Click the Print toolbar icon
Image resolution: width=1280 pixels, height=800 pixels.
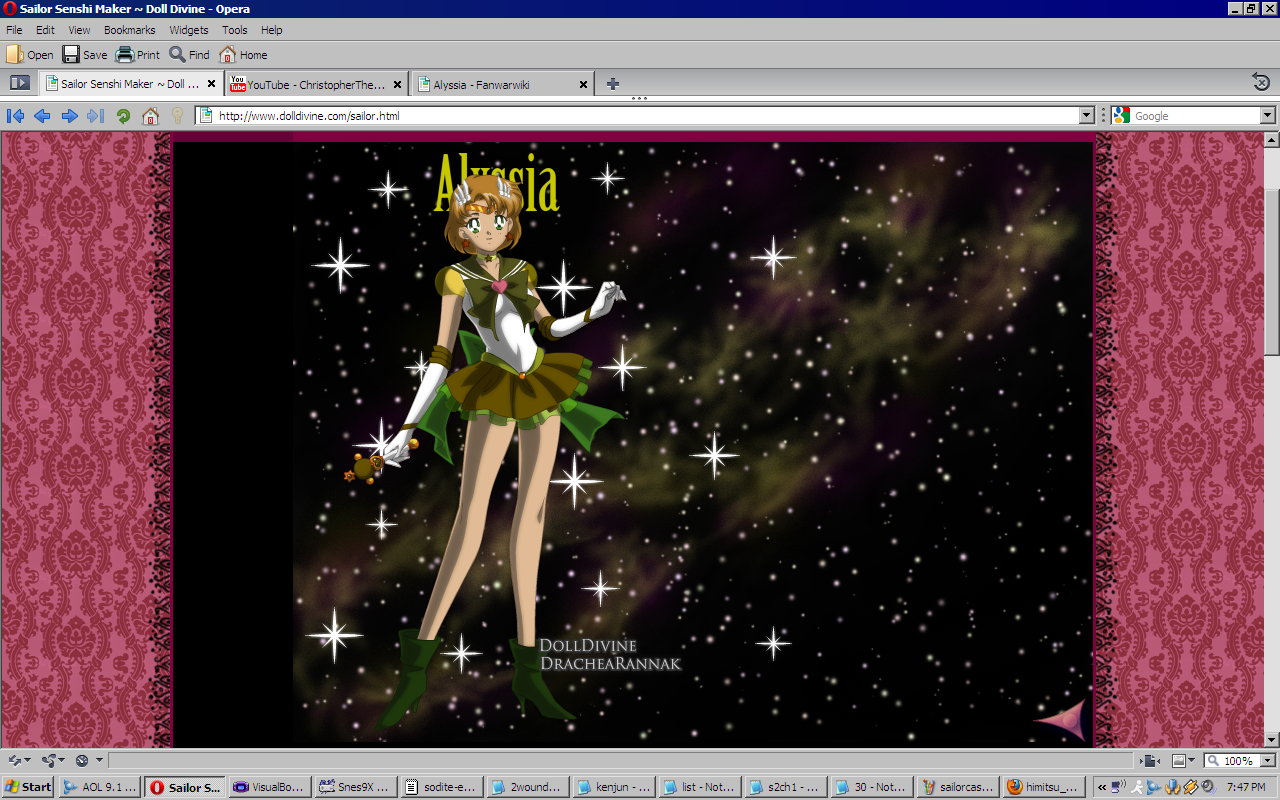(138, 55)
